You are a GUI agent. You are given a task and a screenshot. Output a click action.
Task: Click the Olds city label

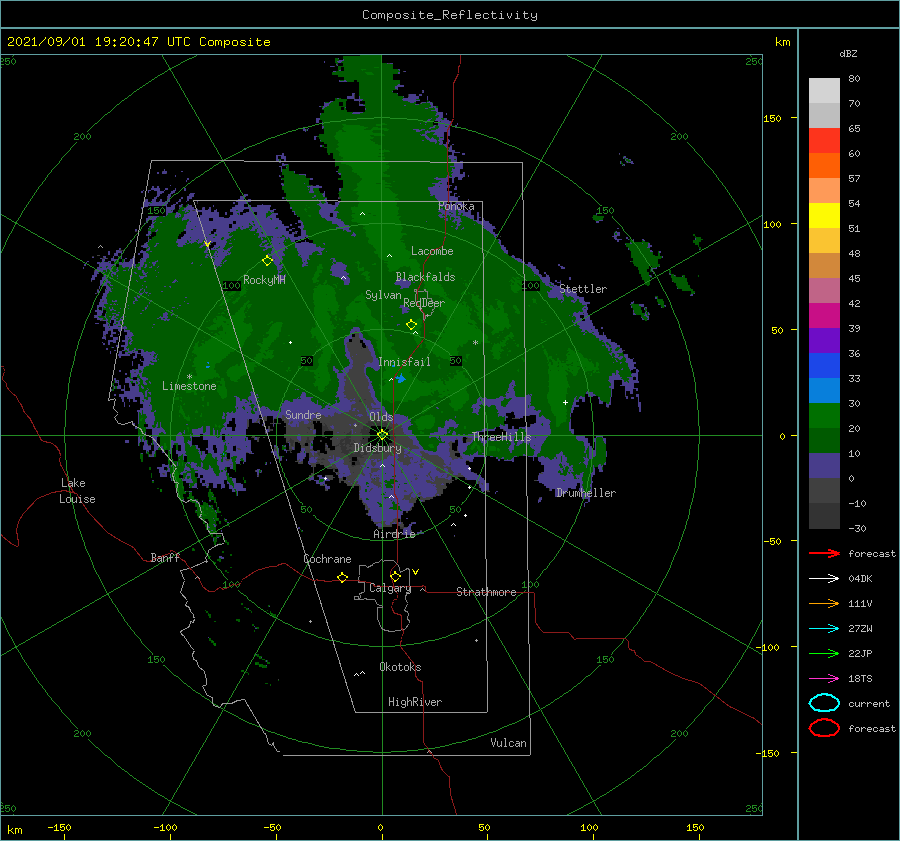point(381,417)
